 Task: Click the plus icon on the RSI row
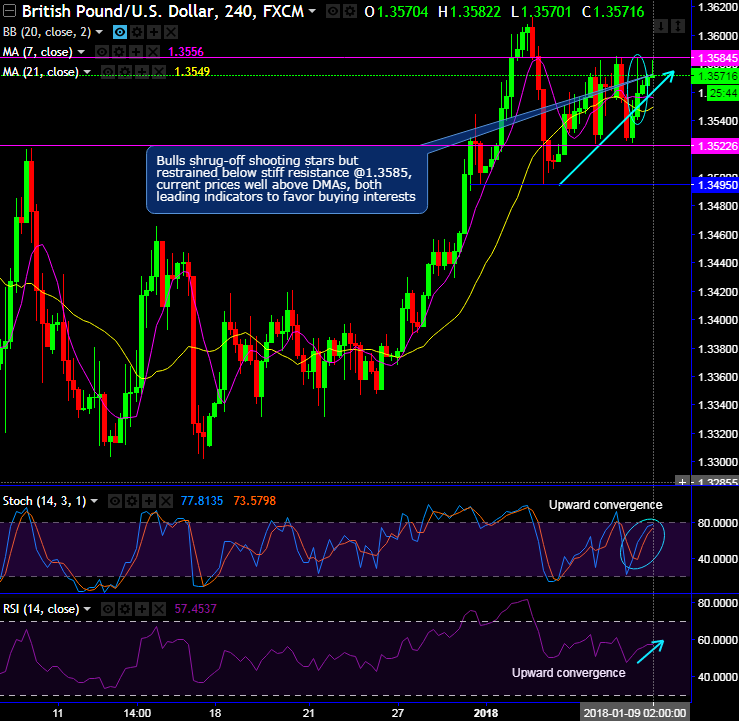142,609
